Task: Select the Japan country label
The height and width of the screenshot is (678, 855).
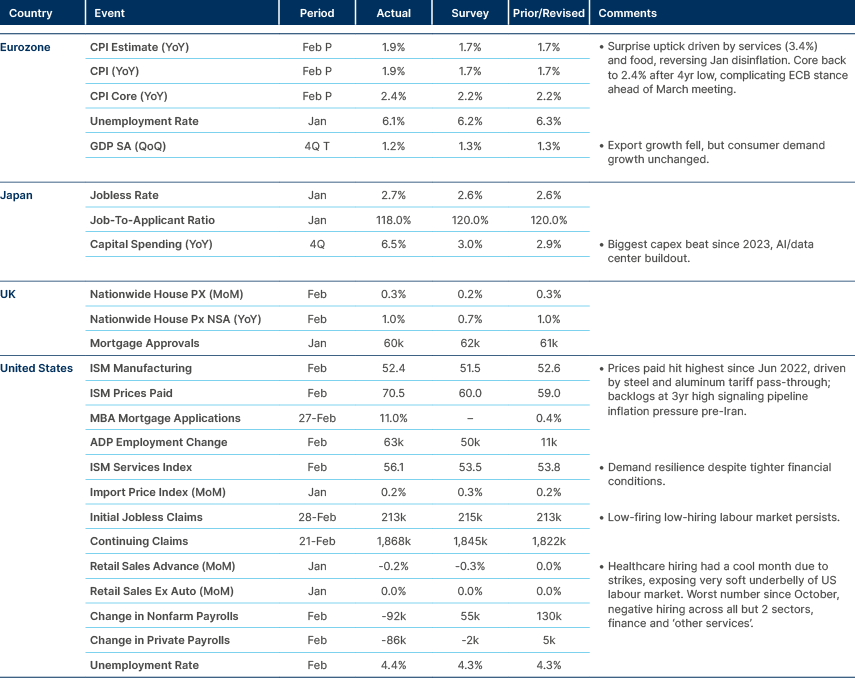Action: coord(16,196)
